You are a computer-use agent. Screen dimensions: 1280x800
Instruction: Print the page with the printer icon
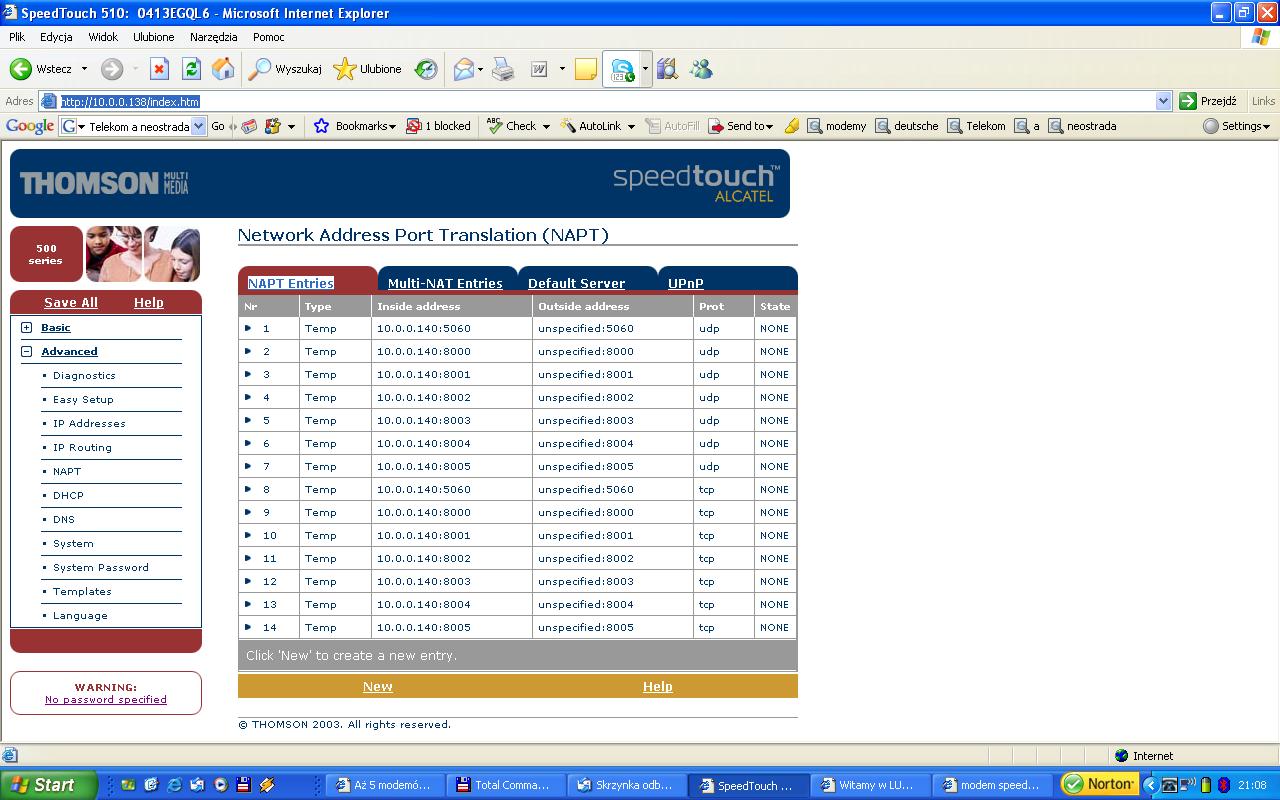503,69
